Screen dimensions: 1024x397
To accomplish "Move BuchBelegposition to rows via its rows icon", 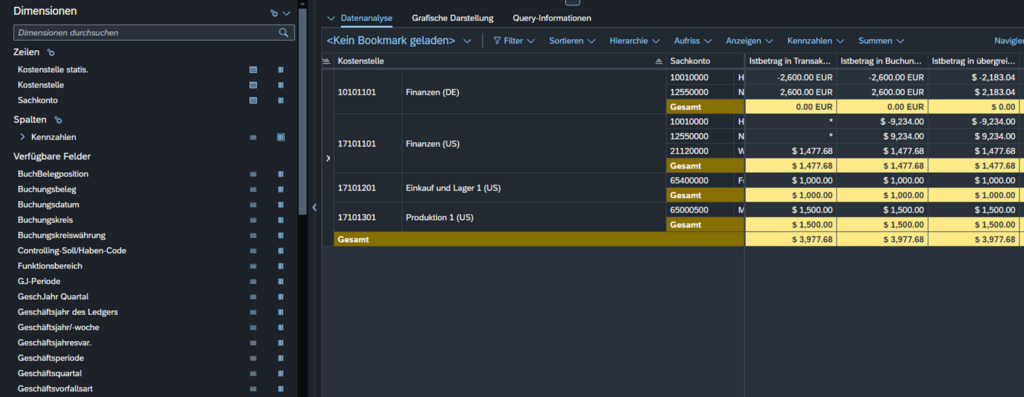I will pos(253,174).
